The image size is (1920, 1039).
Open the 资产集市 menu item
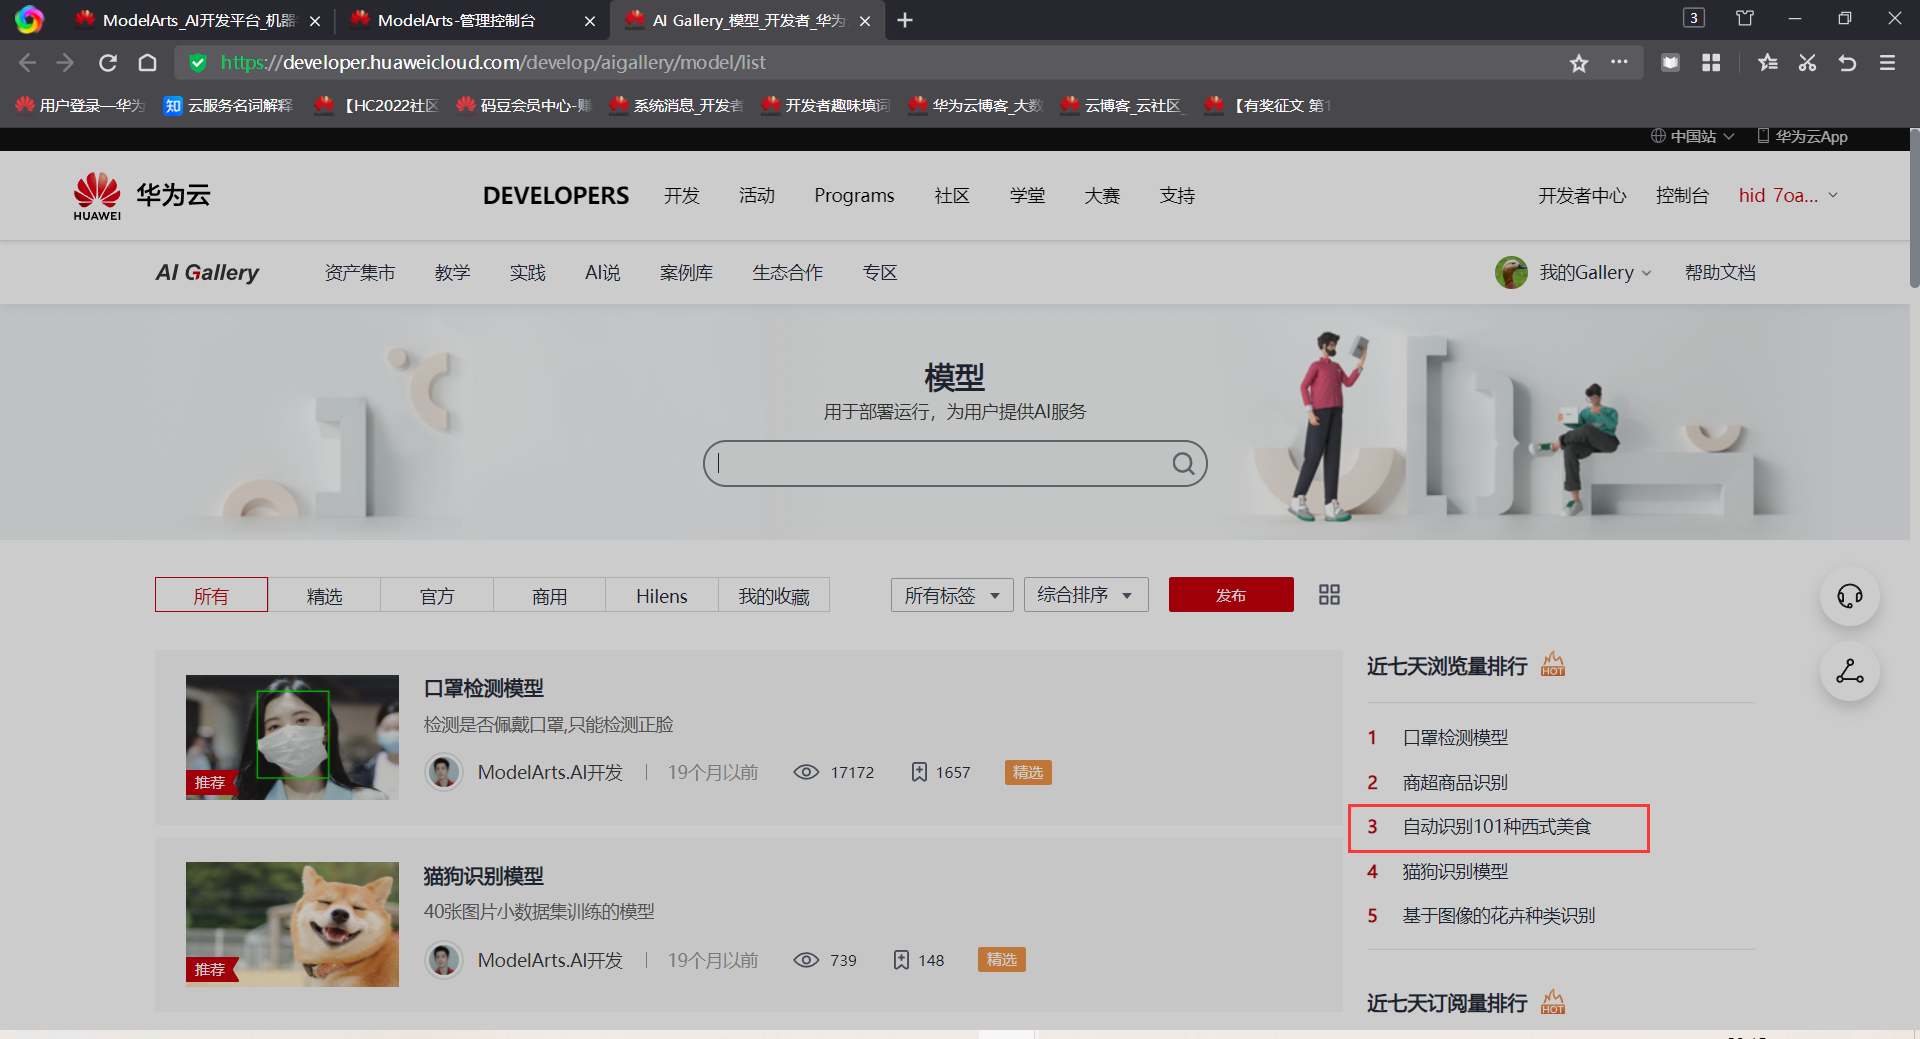coord(360,272)
